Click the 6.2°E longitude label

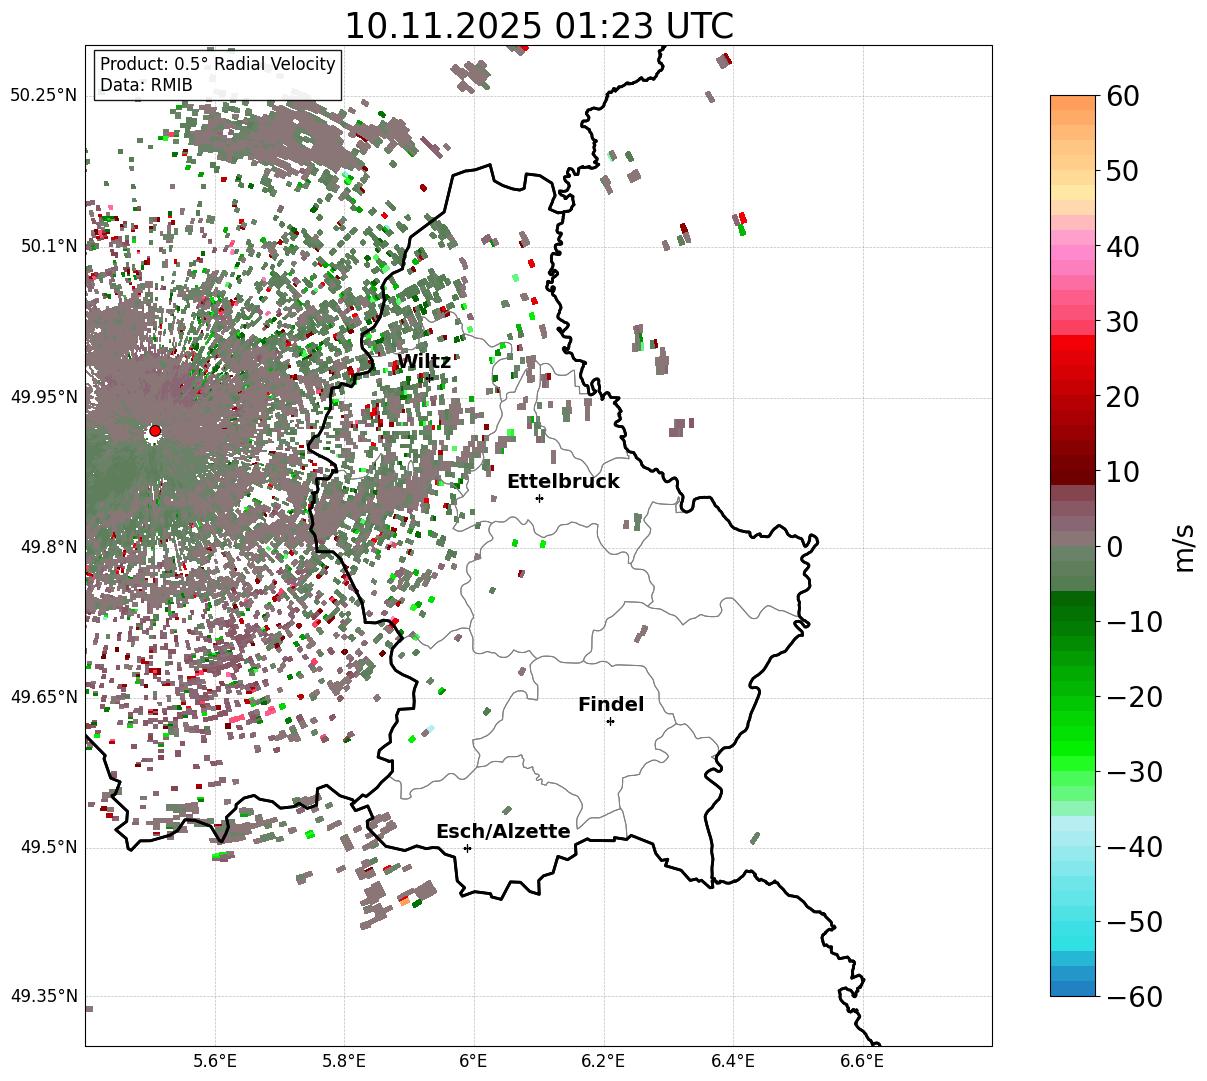point(604,1061)
